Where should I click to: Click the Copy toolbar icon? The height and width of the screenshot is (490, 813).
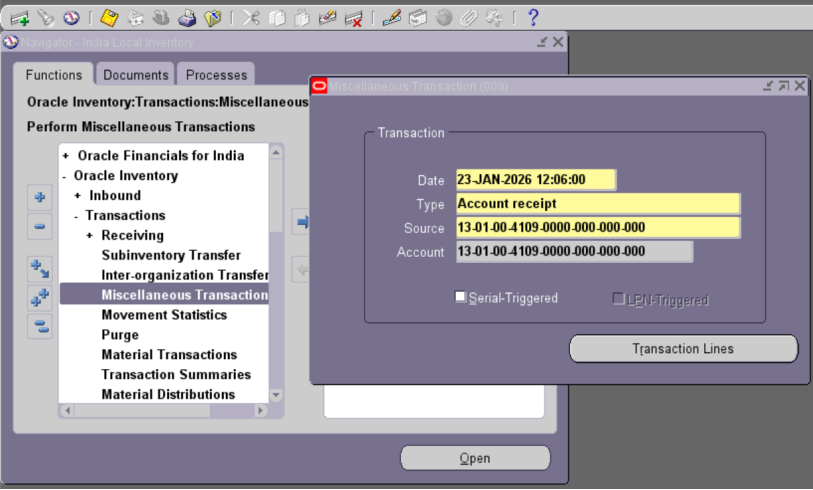277,19
